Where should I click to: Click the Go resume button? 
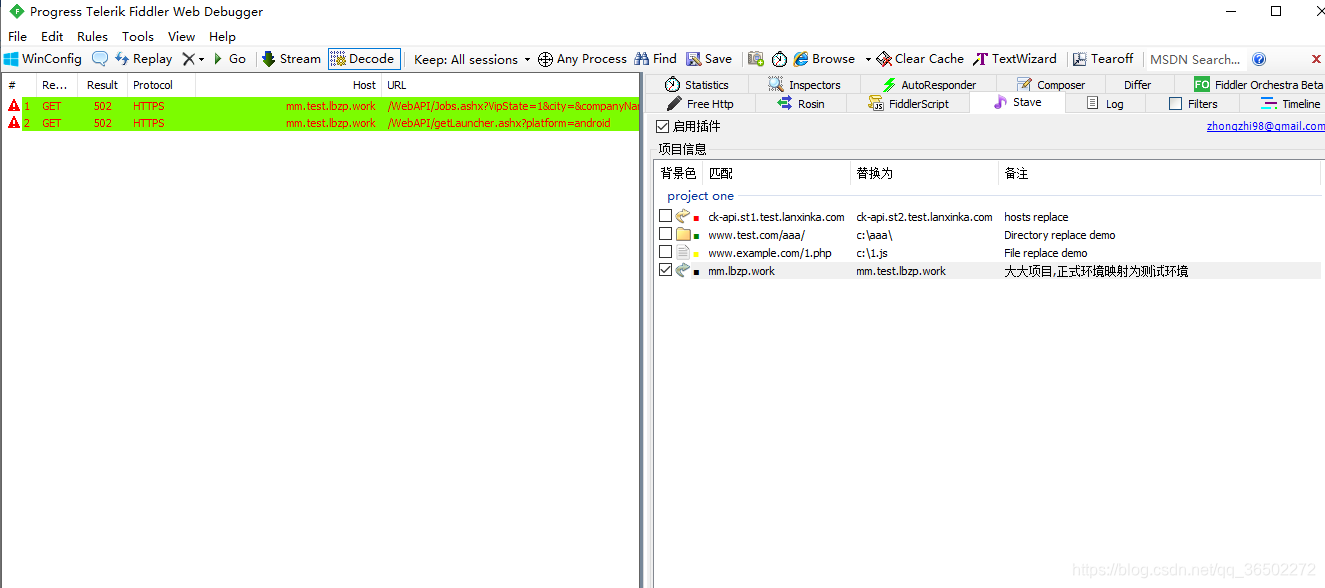229,59
